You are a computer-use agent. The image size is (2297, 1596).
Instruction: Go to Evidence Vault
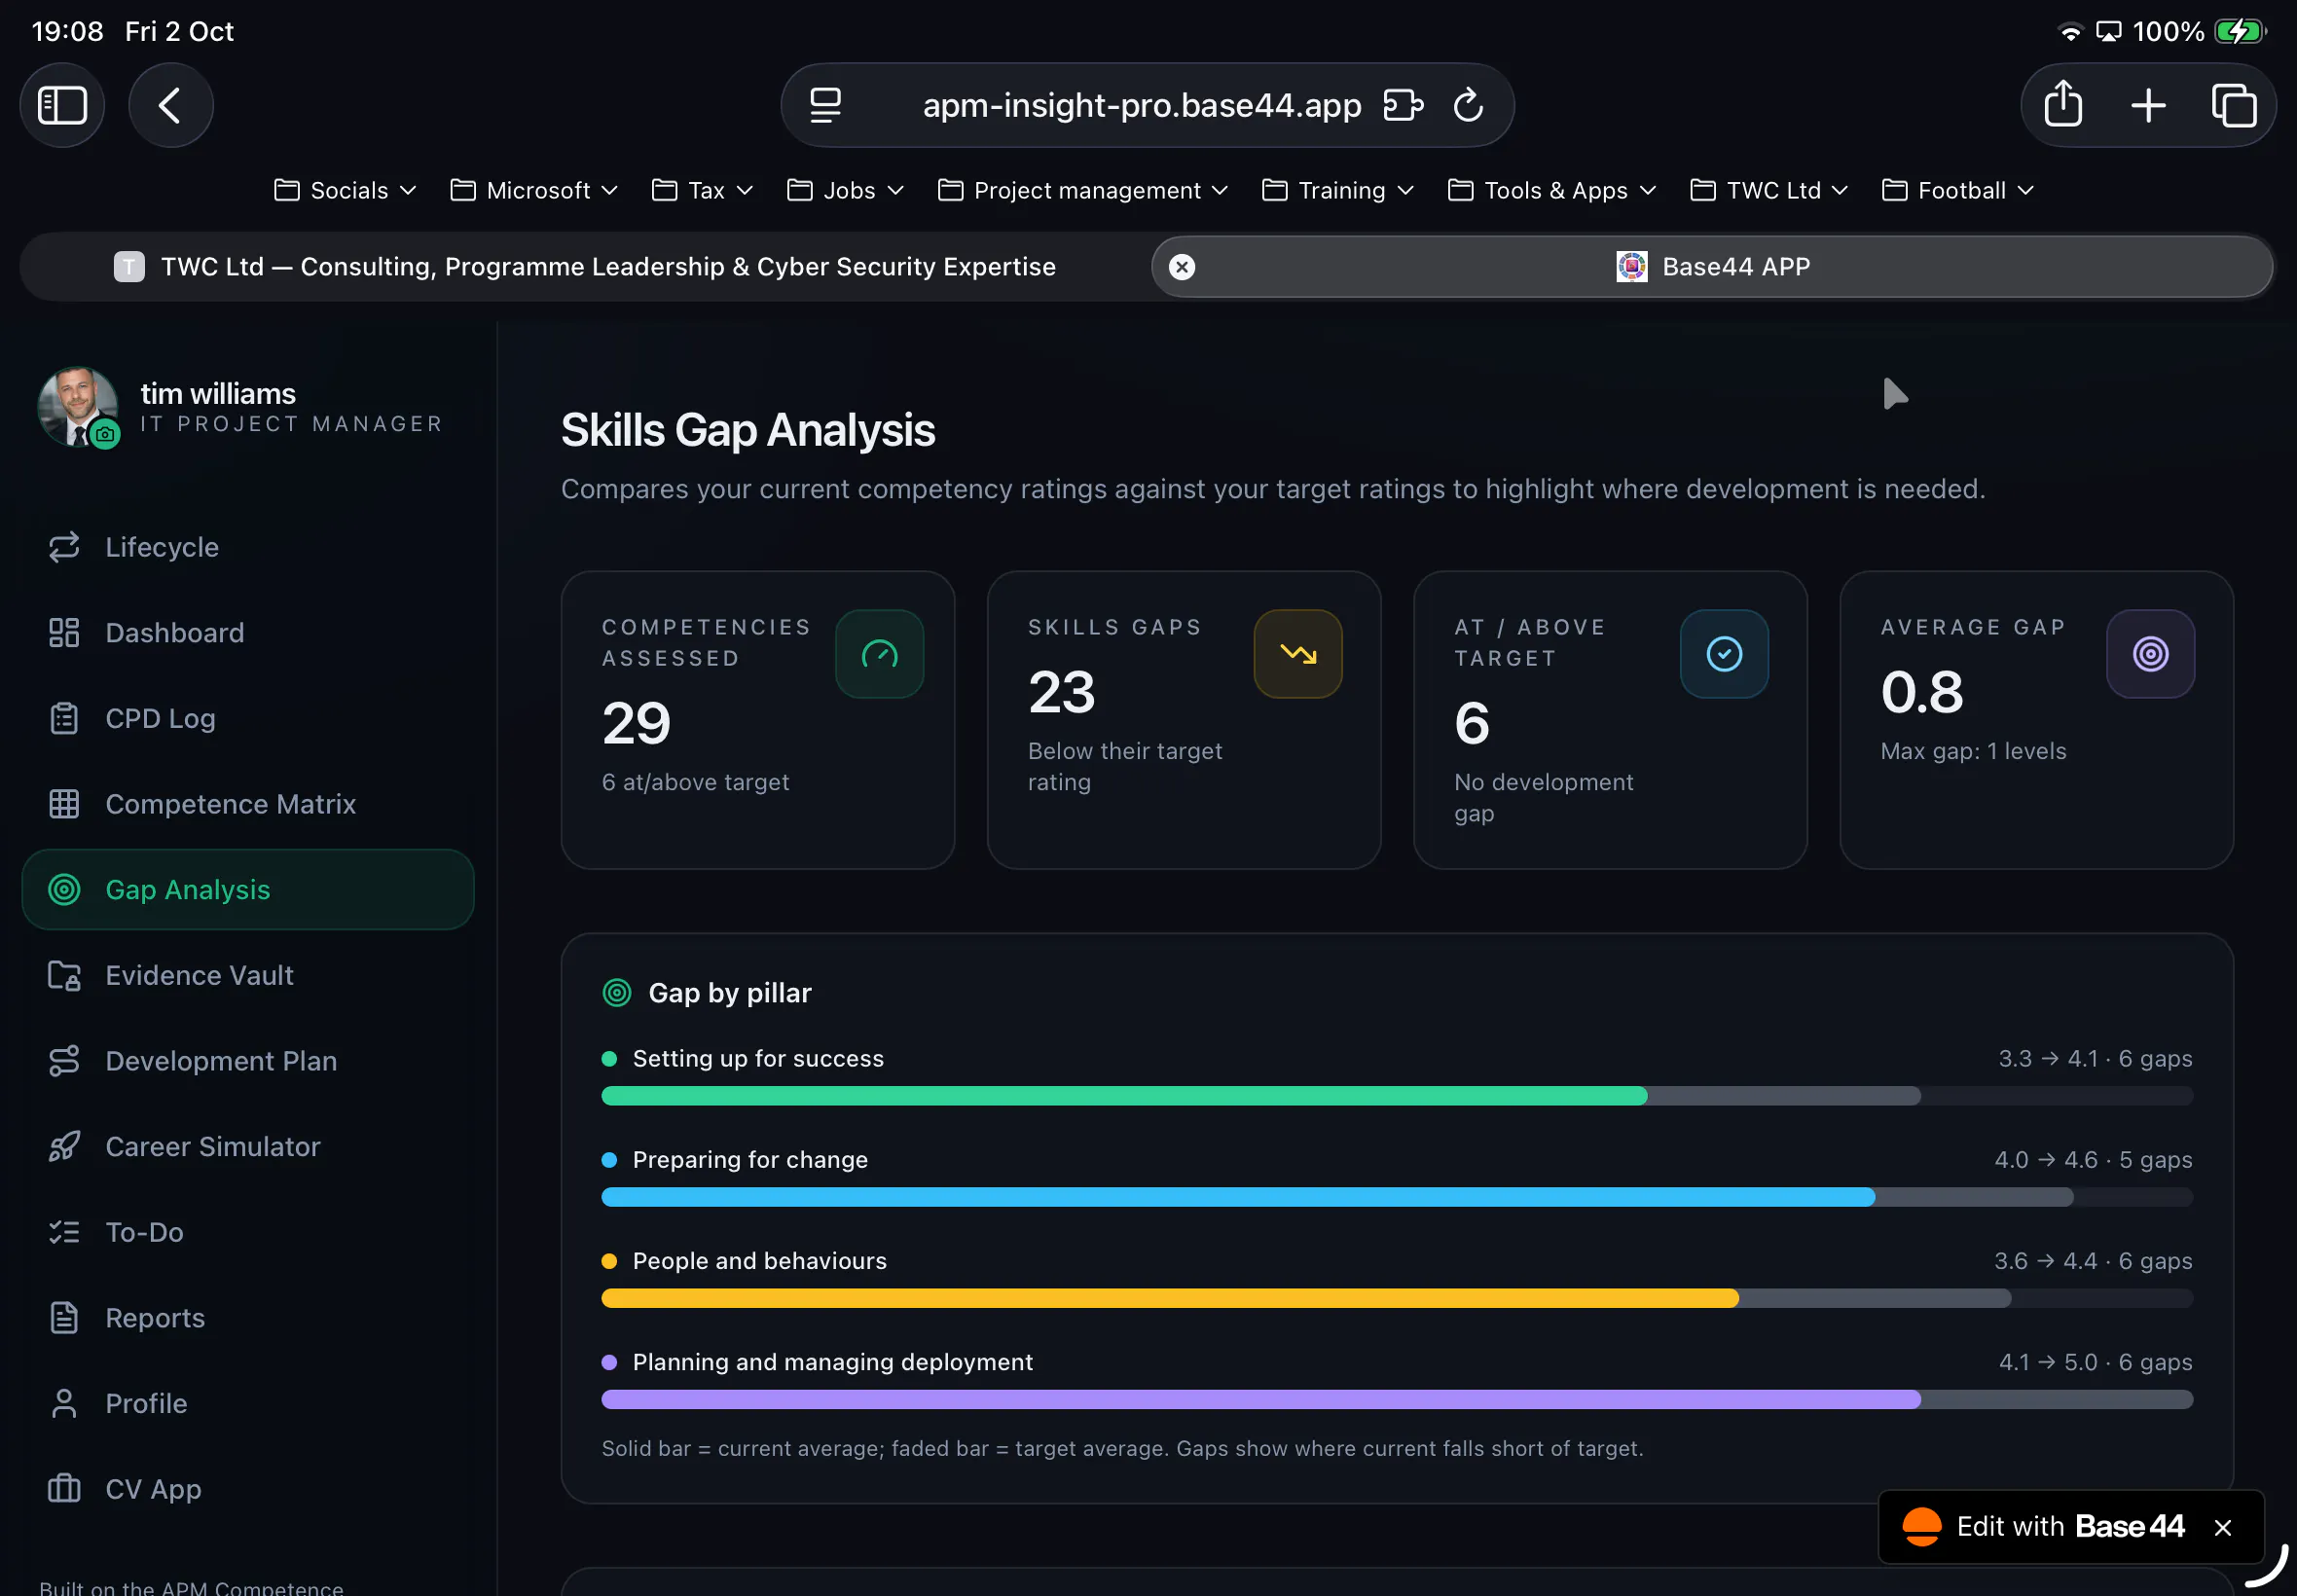click(247, 975)
